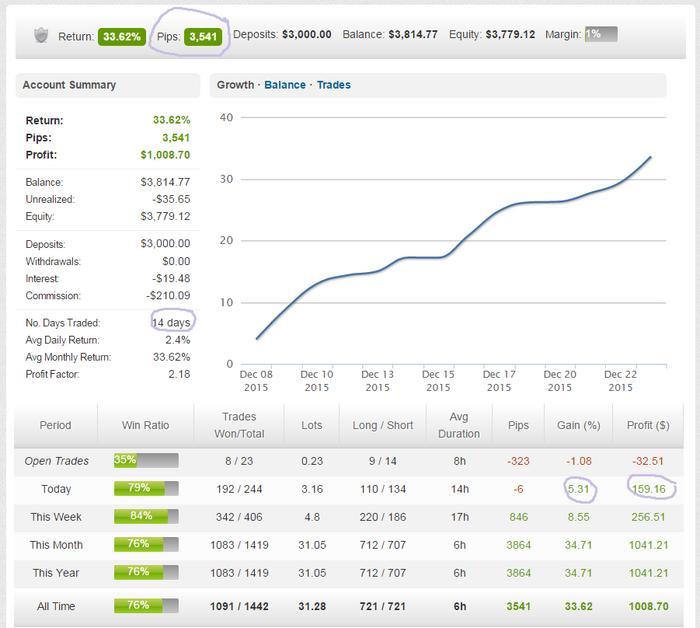Click the Margin 1% progress bar

(601, 34)
